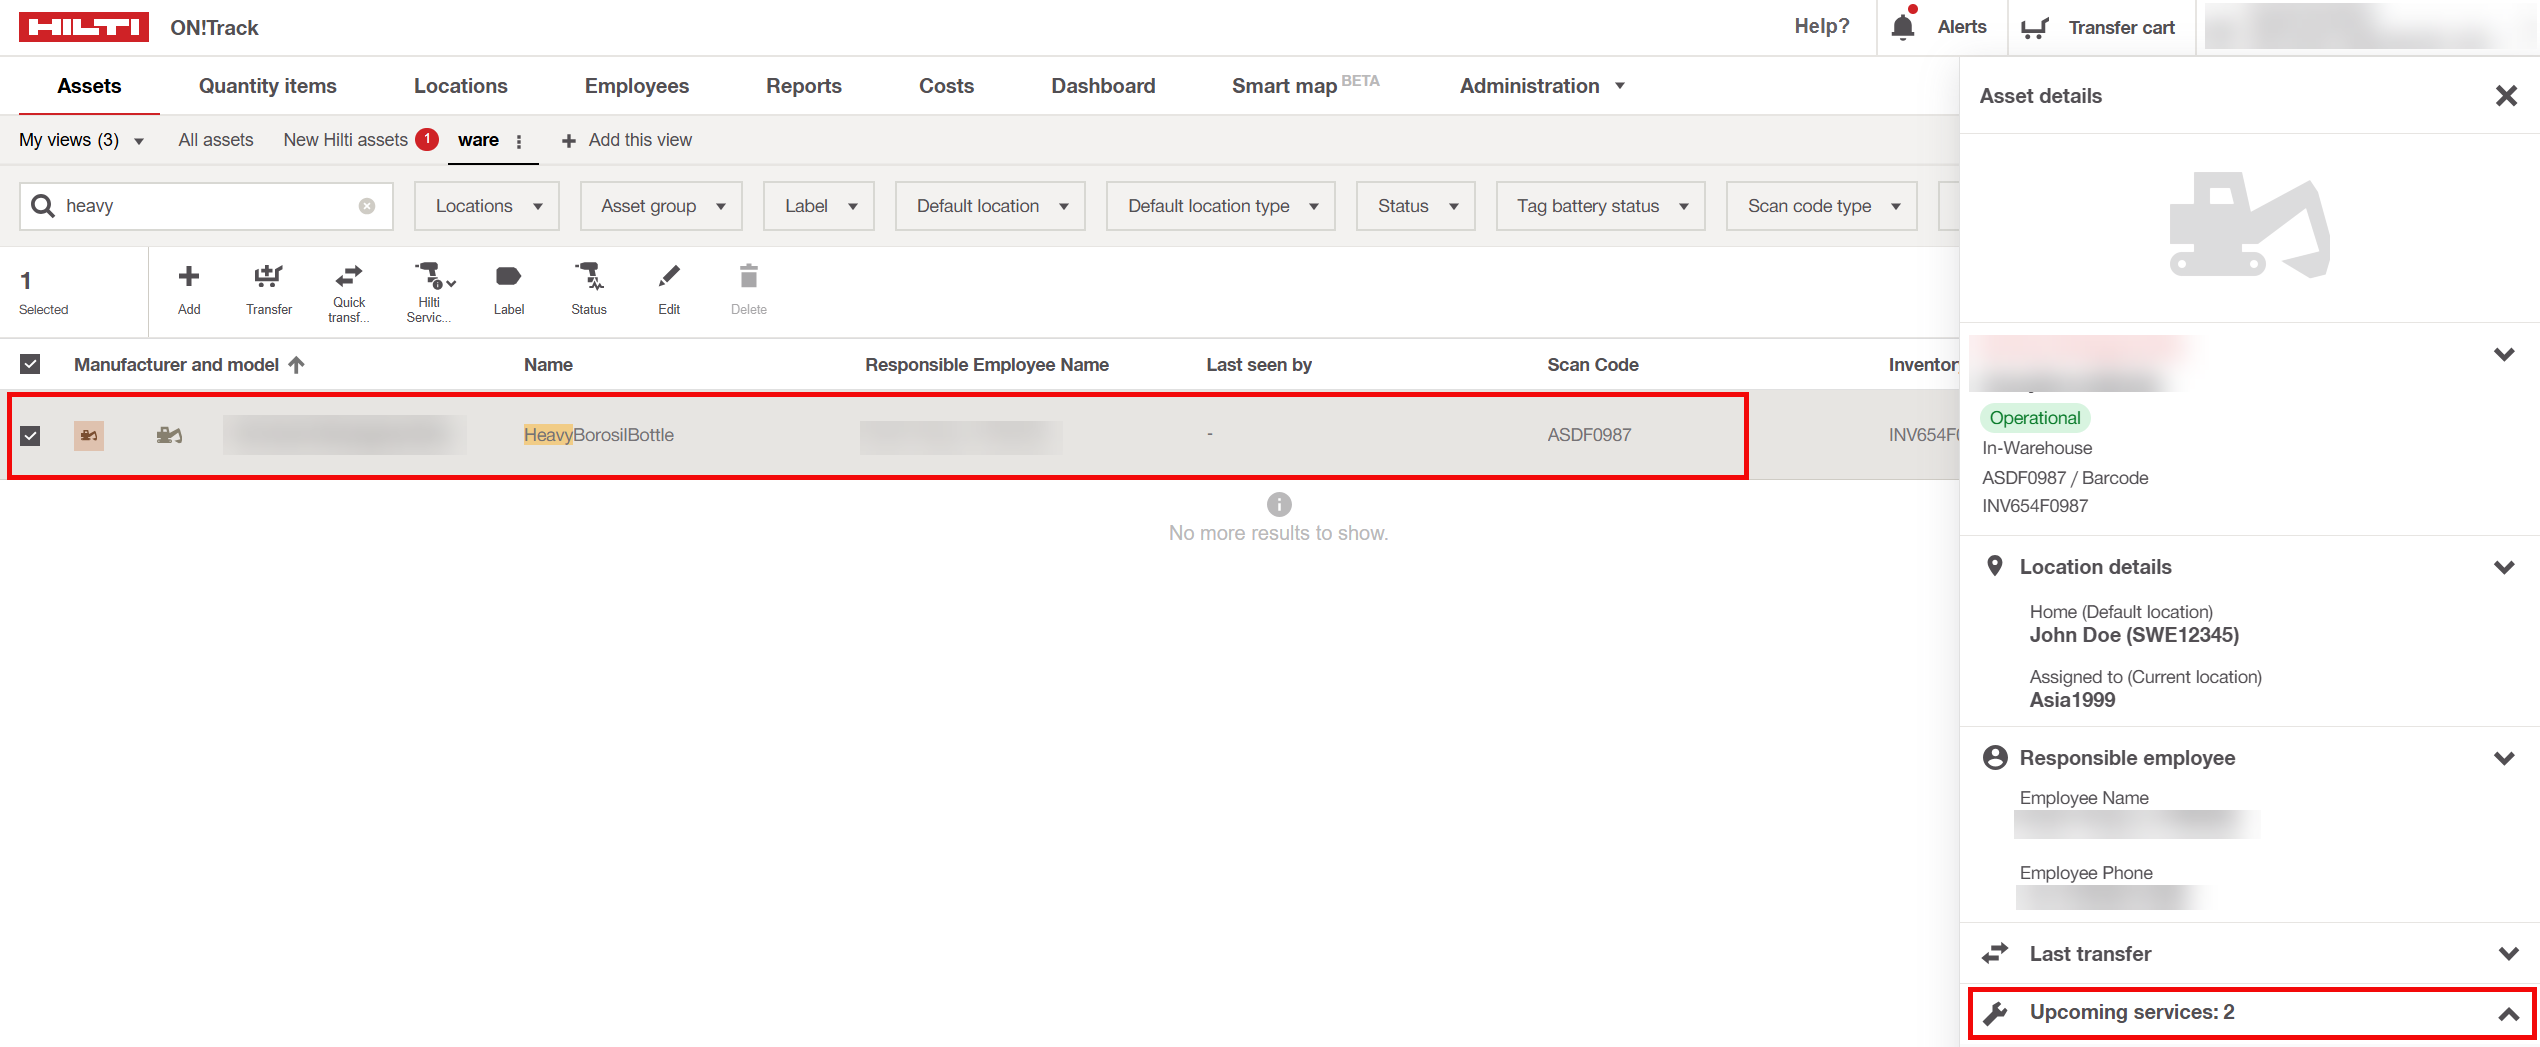This screenshot has height=1047, width=2540.
Task: Click the Transfer toolbar icon
Action: point(268,277)
